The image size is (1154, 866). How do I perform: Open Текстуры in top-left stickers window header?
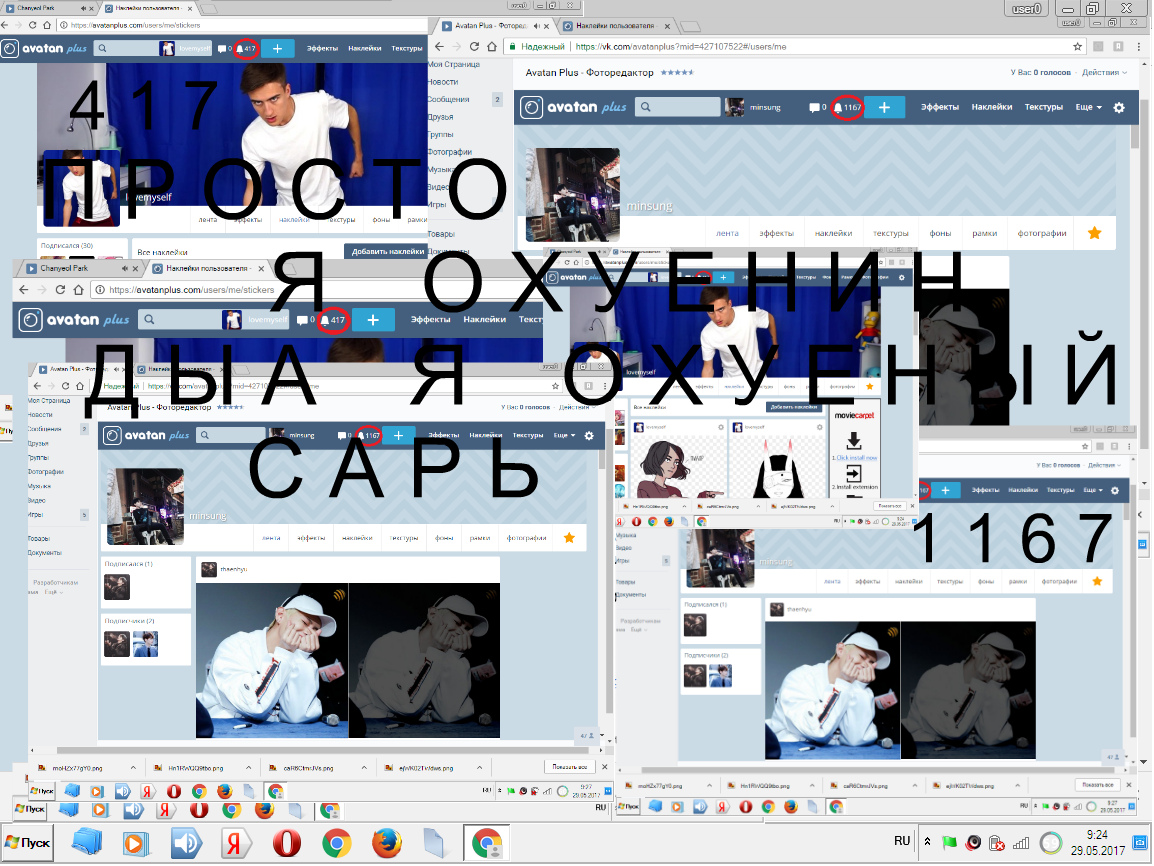point(407,49)
